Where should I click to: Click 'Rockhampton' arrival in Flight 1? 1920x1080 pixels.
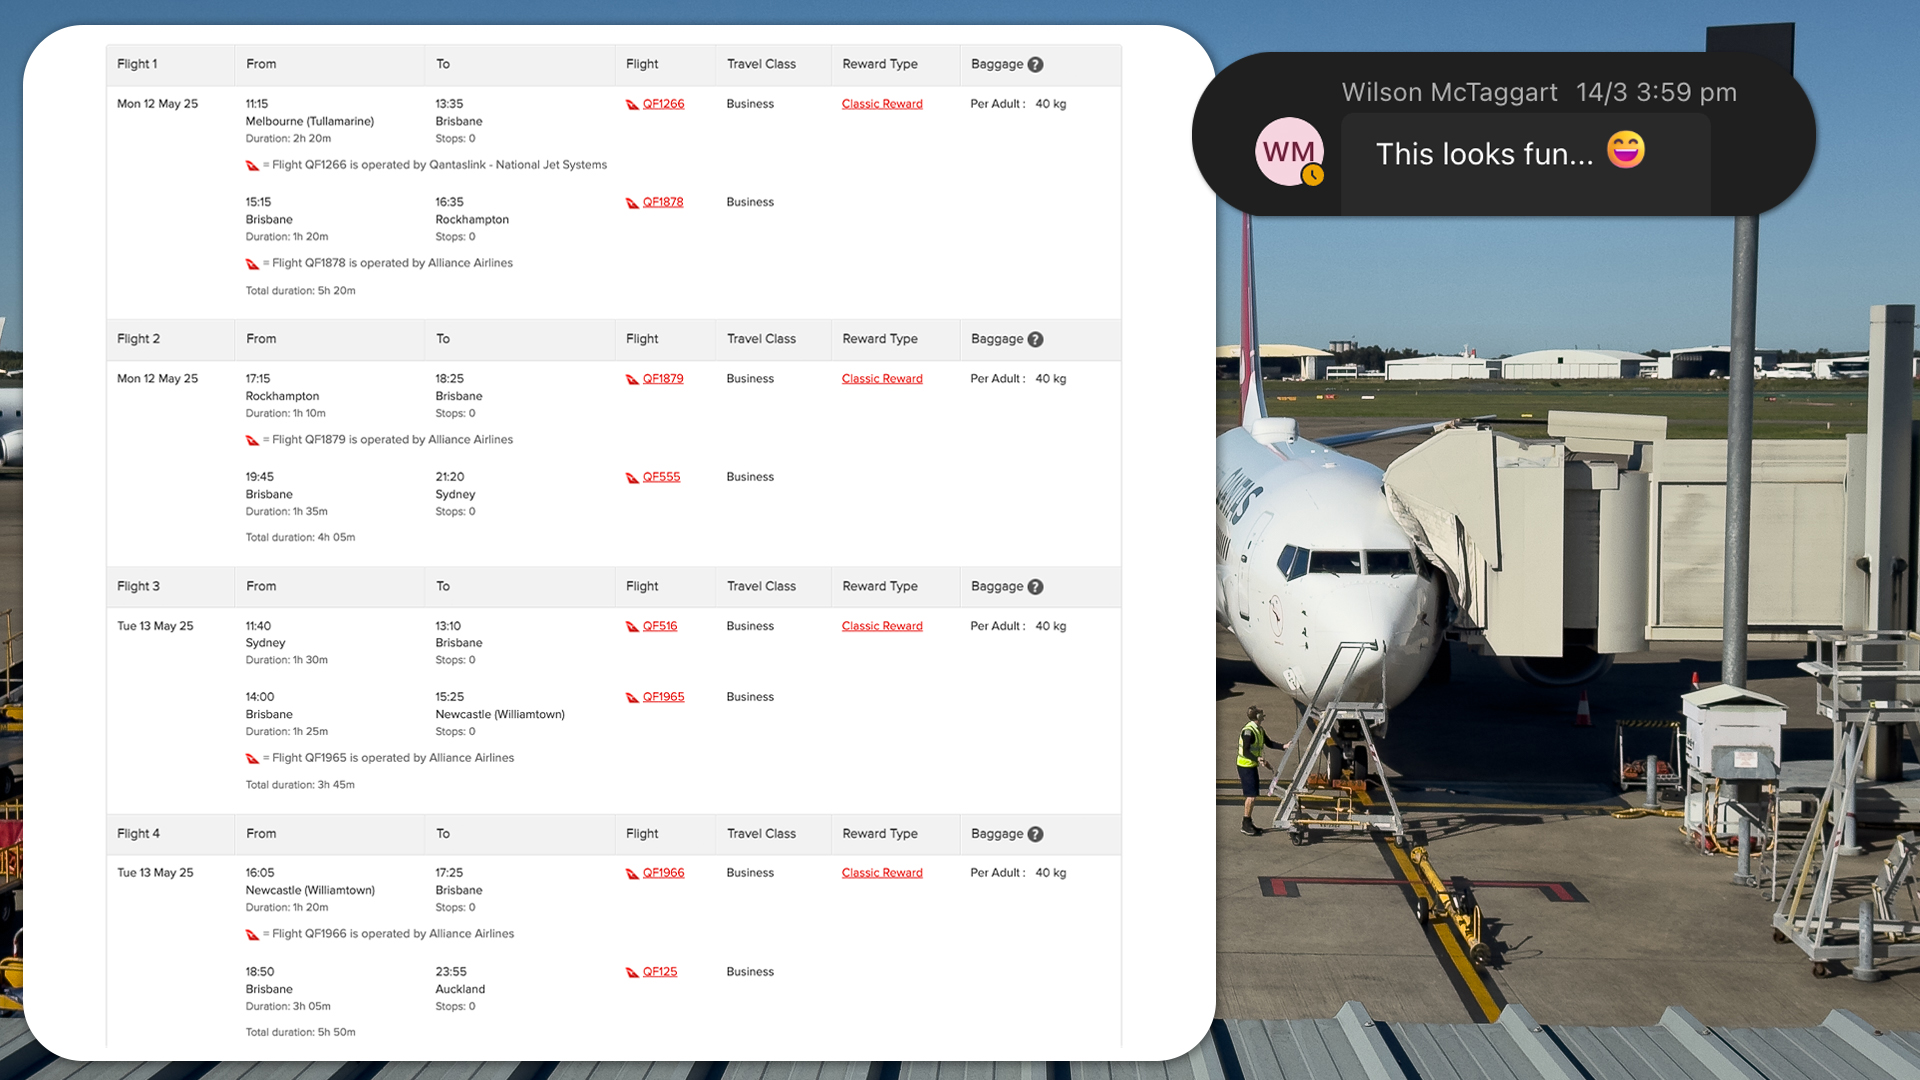[x=472, y=220]
